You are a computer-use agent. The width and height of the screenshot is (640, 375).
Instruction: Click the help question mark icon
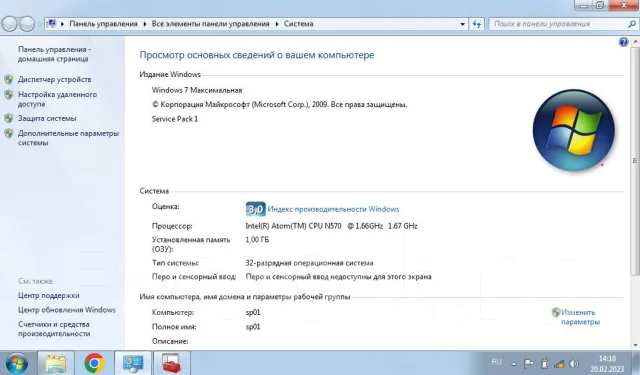point(623,42)
